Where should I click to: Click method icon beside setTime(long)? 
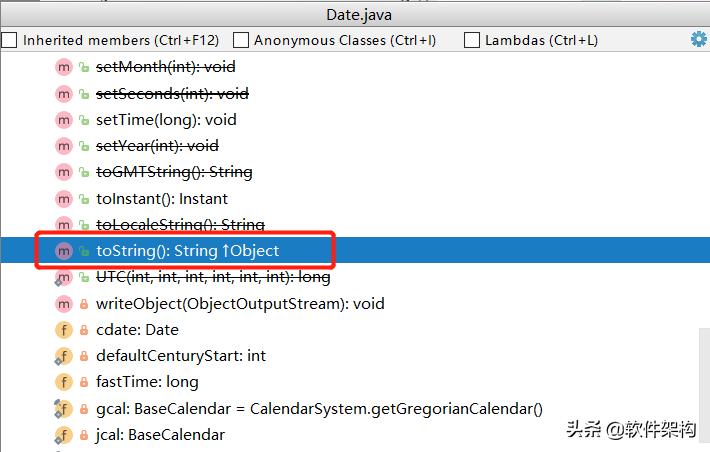point(64,120)
